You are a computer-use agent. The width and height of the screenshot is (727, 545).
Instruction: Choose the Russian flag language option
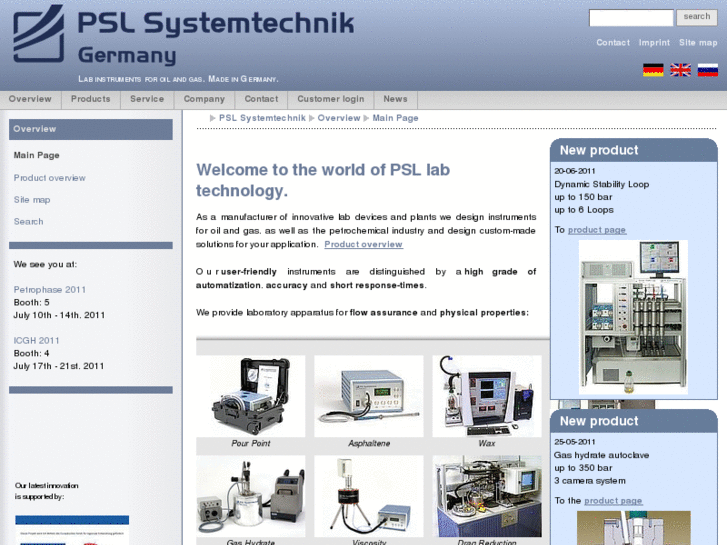[x=708, y=70]
